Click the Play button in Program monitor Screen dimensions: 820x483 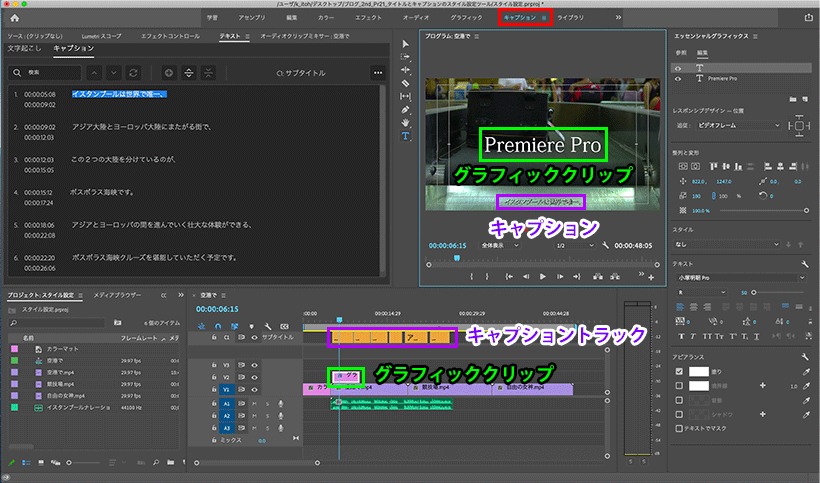click(542, 277)
